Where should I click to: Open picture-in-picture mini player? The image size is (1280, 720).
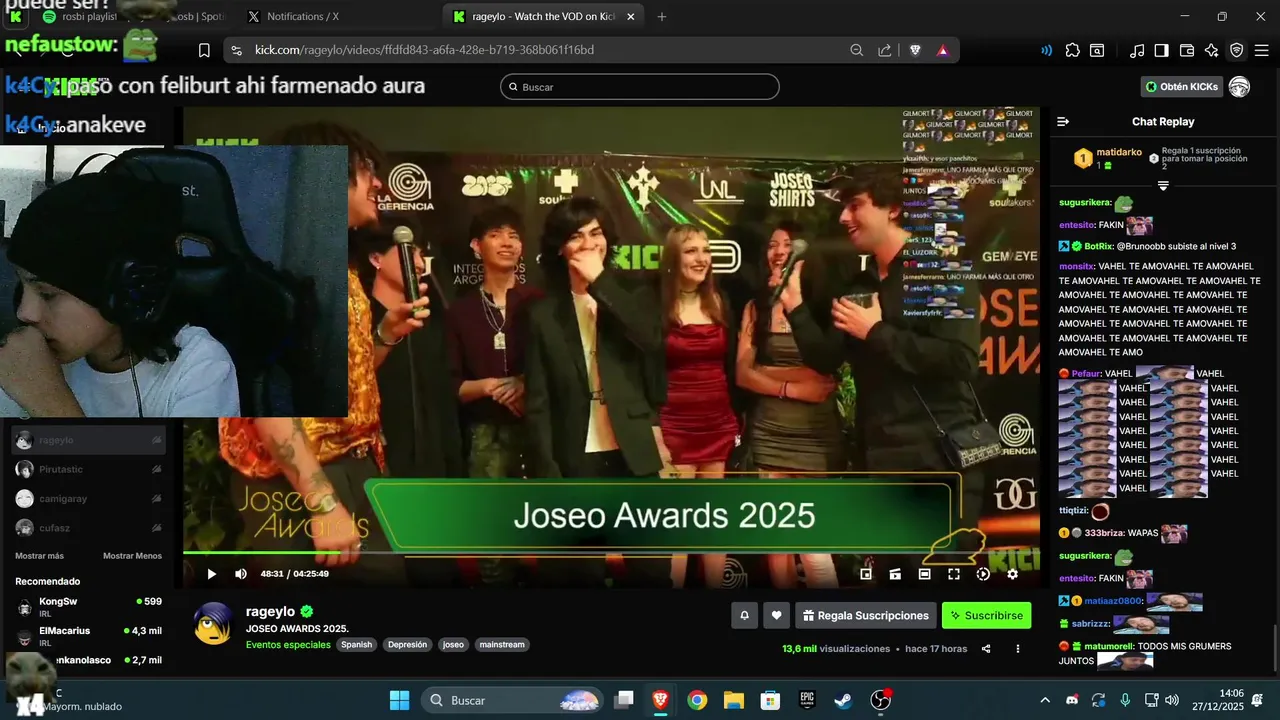coord(866,574)
